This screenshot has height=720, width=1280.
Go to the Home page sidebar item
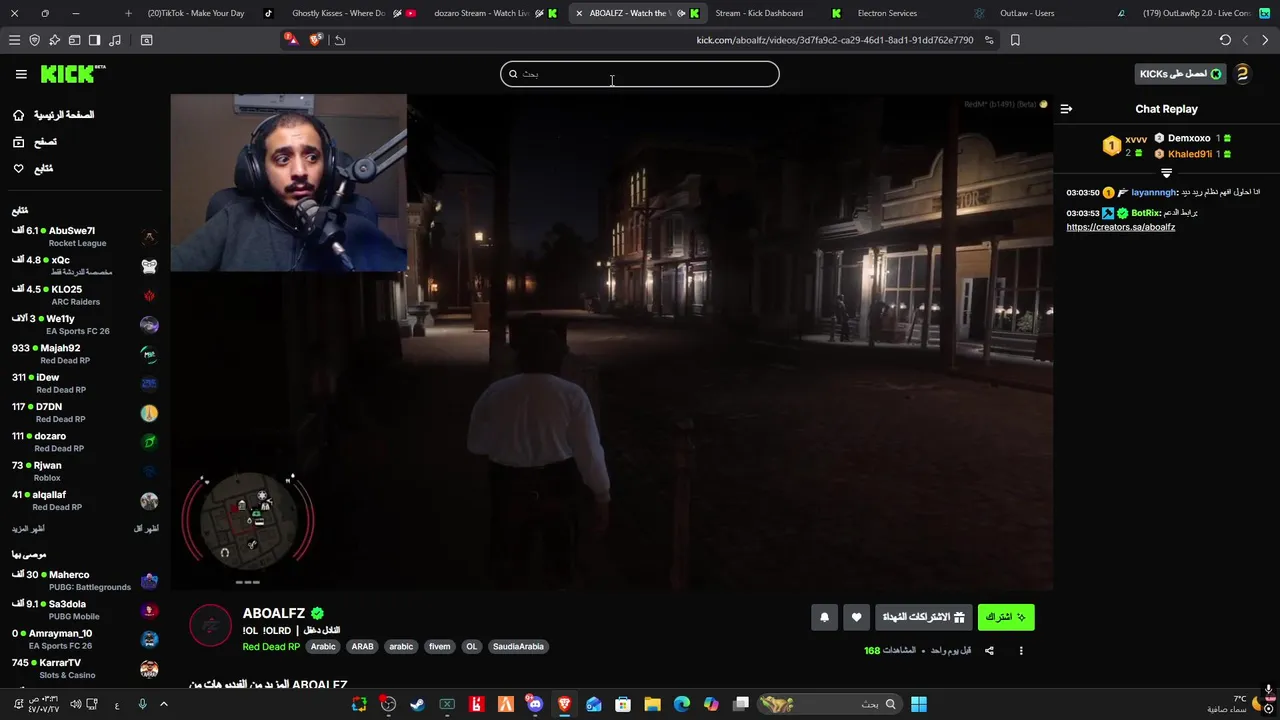point(53,115)
